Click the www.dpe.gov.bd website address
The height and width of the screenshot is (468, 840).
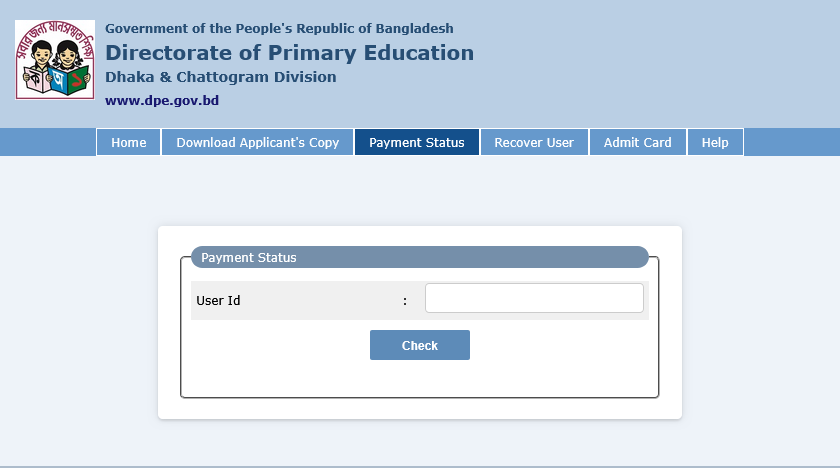click(161, 100)
